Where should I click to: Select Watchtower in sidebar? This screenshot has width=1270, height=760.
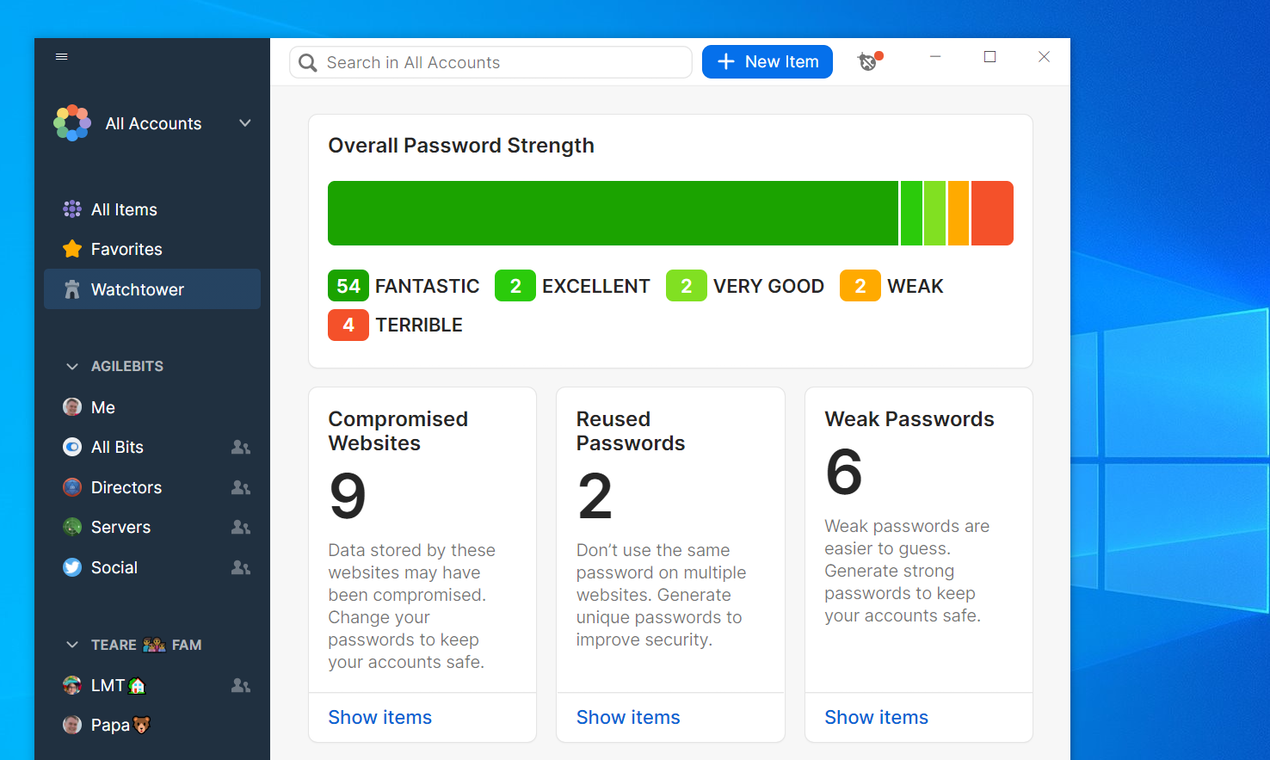click(152, 289)
